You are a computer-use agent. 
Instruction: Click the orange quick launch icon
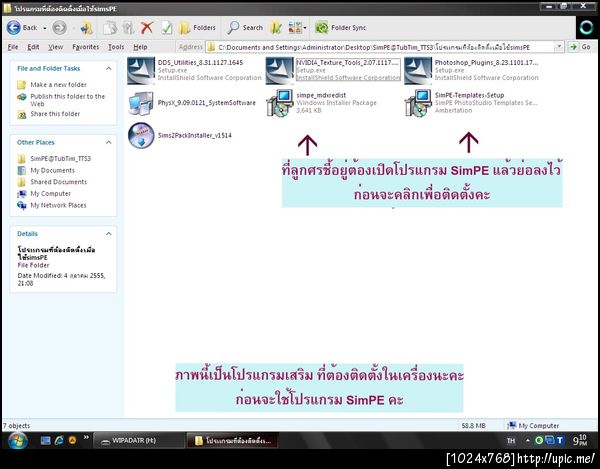(72, 441)
